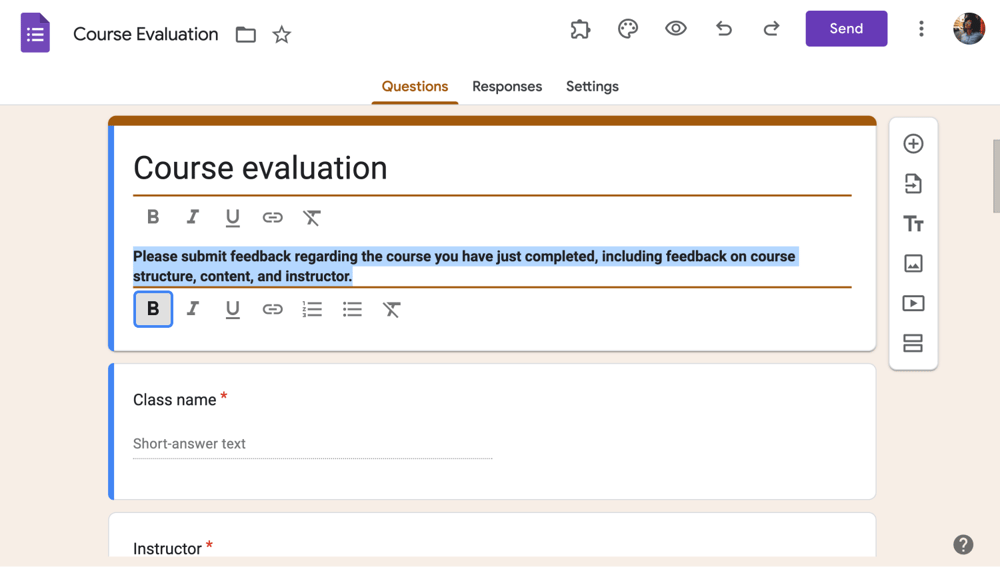Open the Settings tab
The image size is (1000, 567).
pos(592,86)
